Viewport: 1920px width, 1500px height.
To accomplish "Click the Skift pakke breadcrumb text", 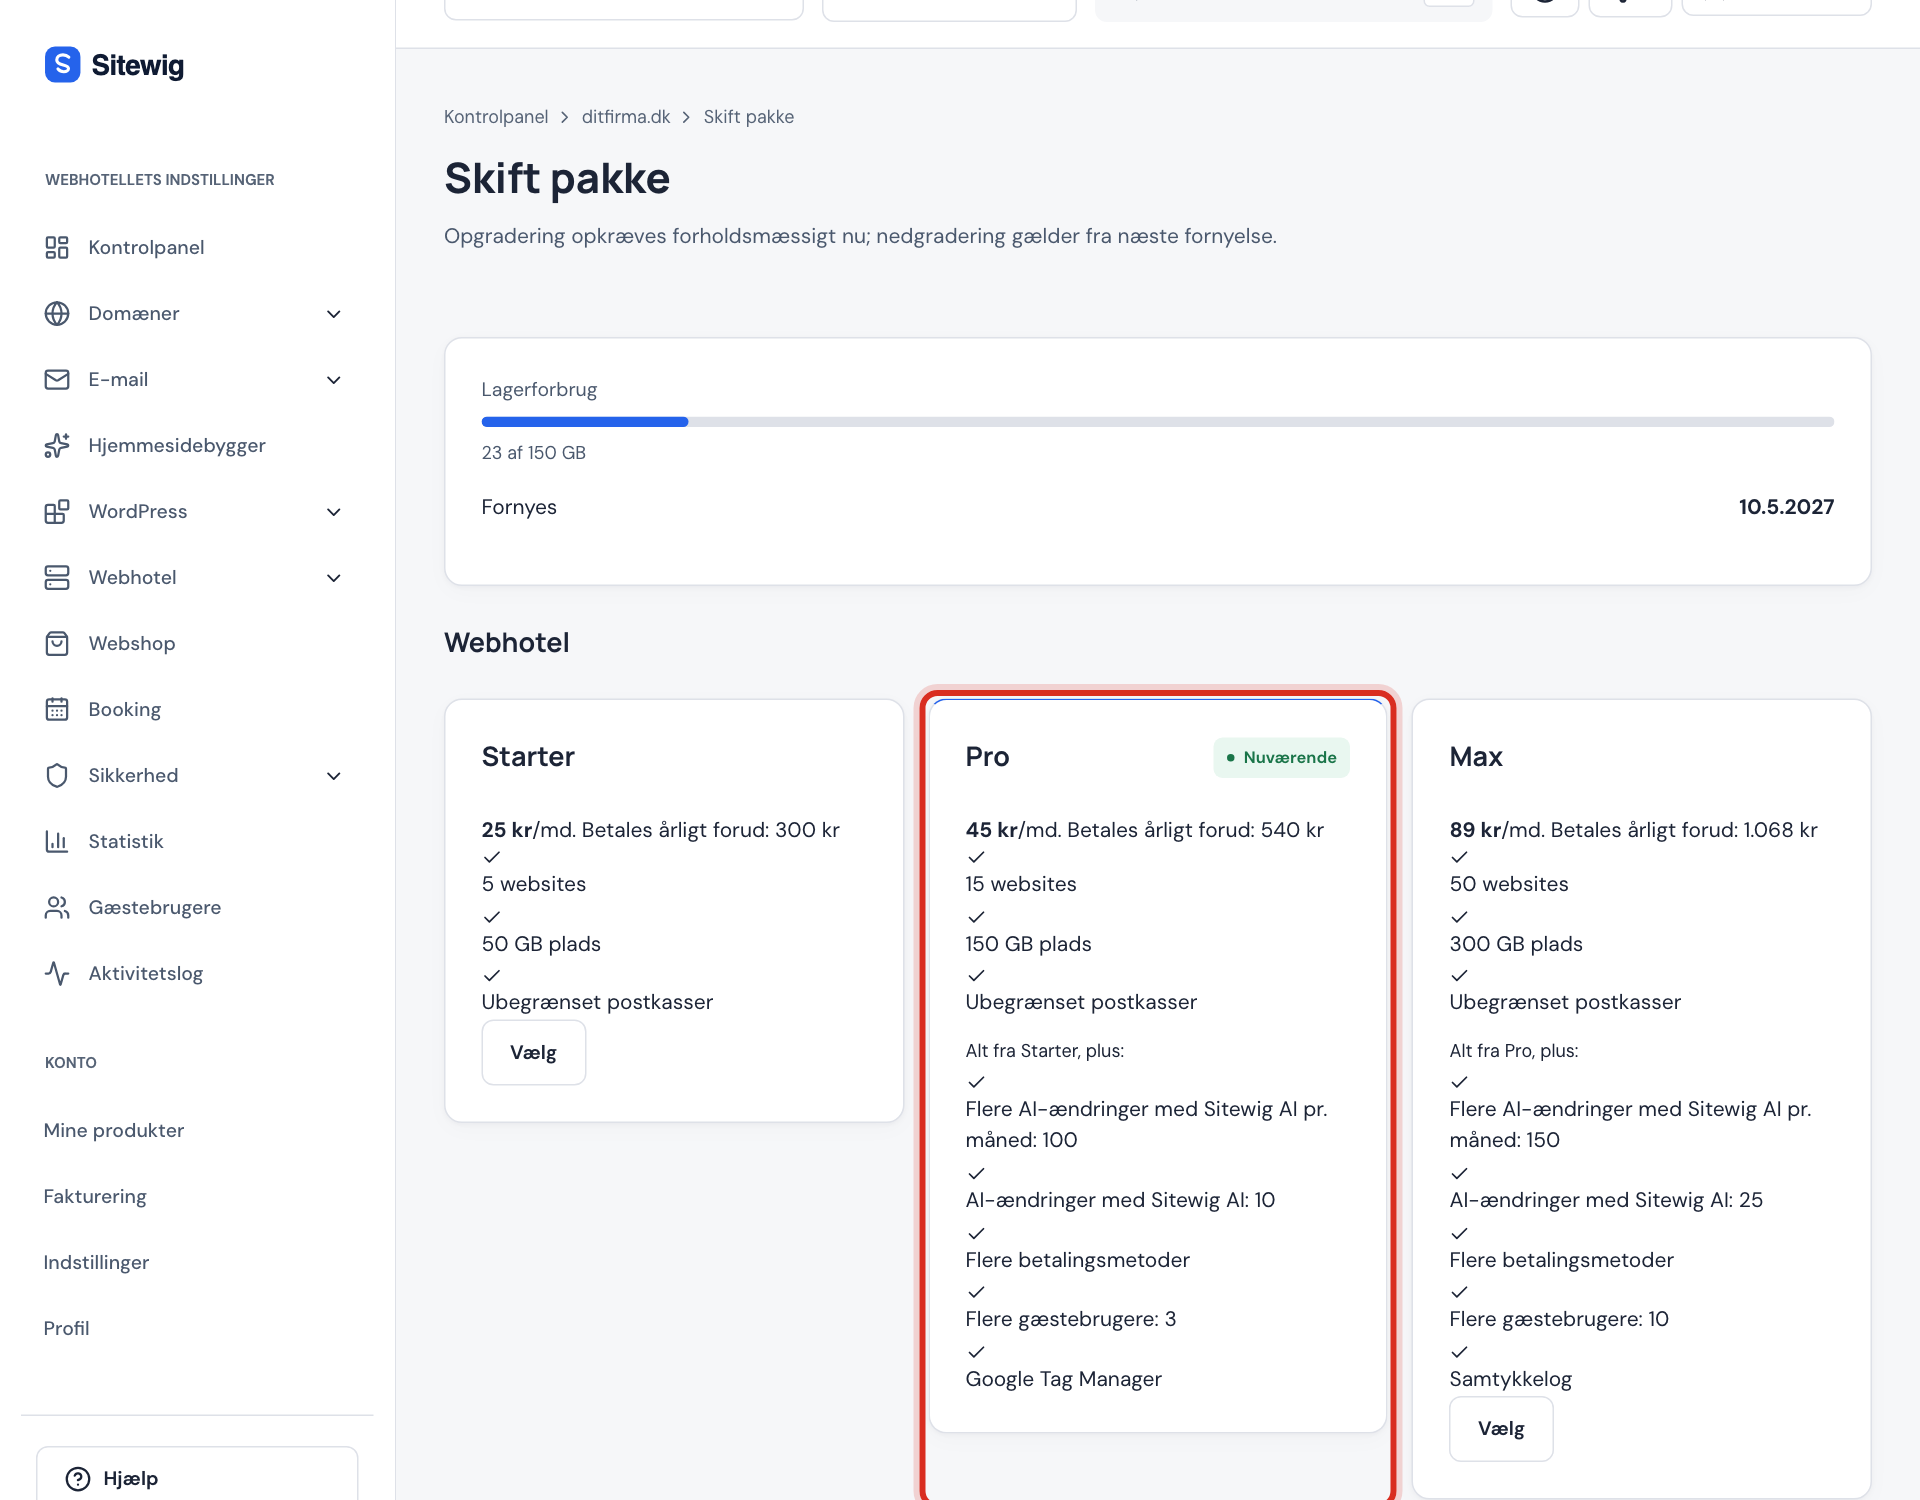I will [748, 117].
